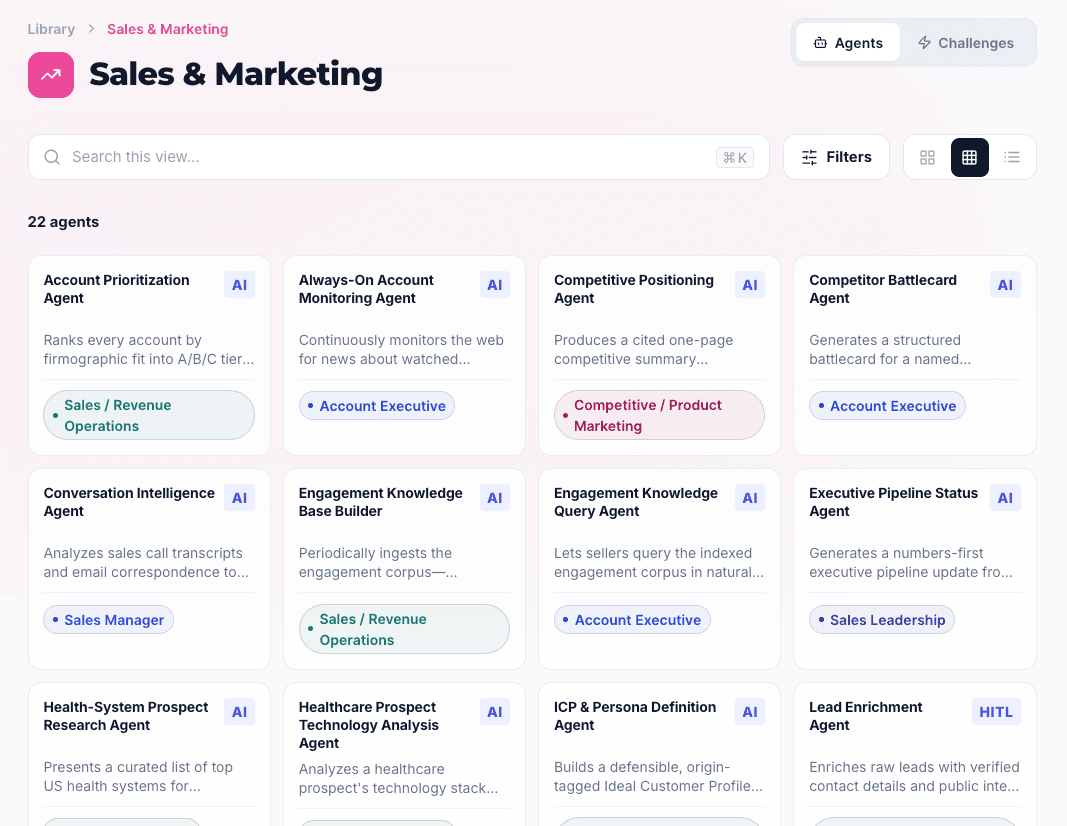Click AI badge on Competitor Battlecard Agent
The width and height of the screenshot is (1067, 826).
[x=1005, y=285]
